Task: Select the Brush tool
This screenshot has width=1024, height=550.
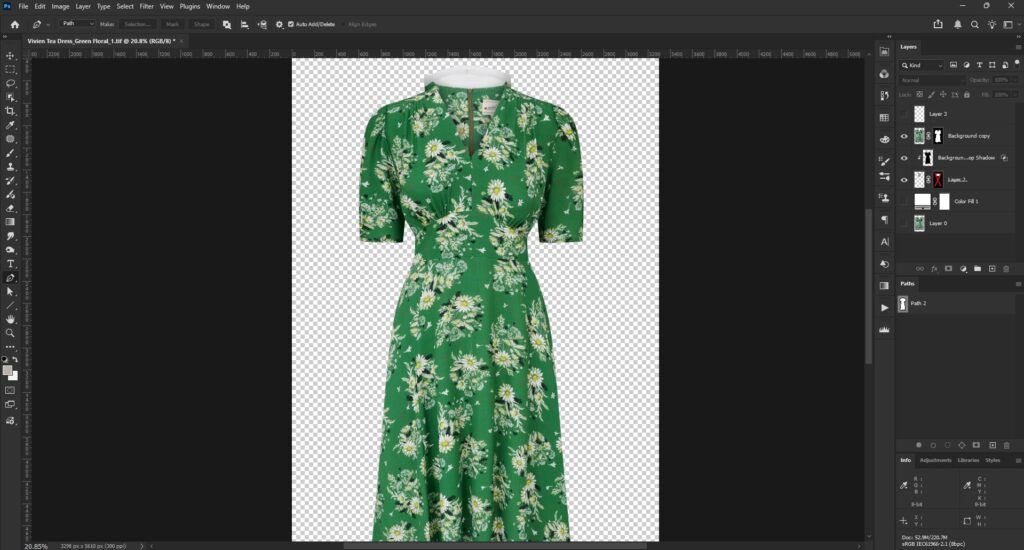Action: point(10,153)
